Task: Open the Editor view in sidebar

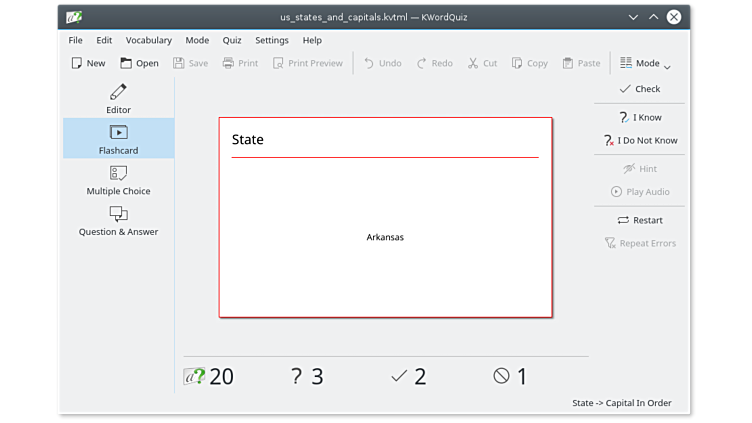Action: click(118, 98)
